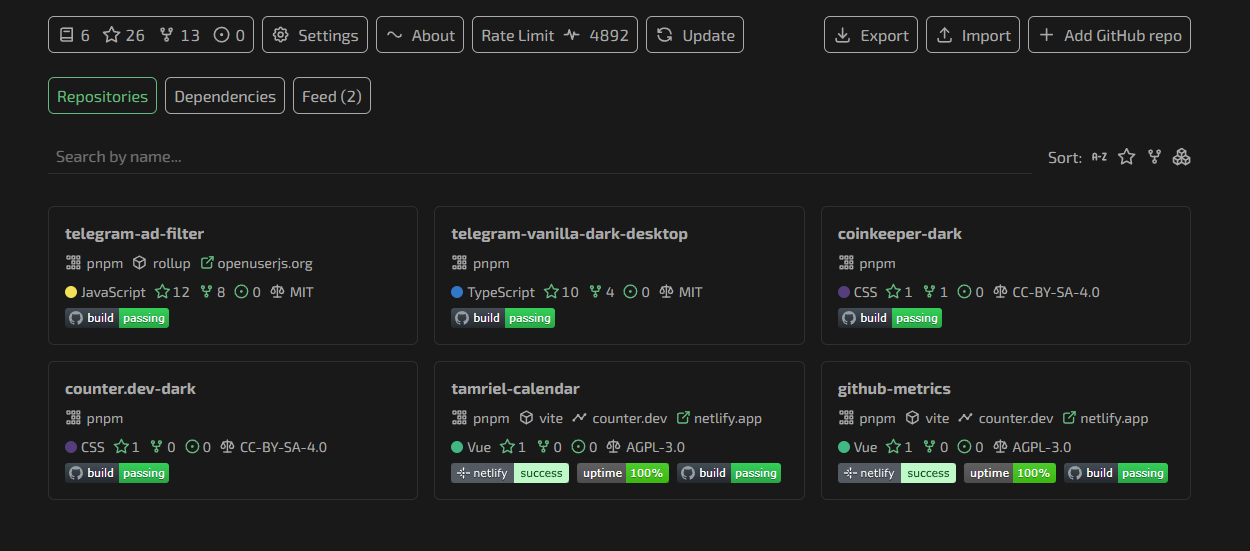Click Add GitHub repo
Screen dimensions: 1250x551
coord(1109,35)
